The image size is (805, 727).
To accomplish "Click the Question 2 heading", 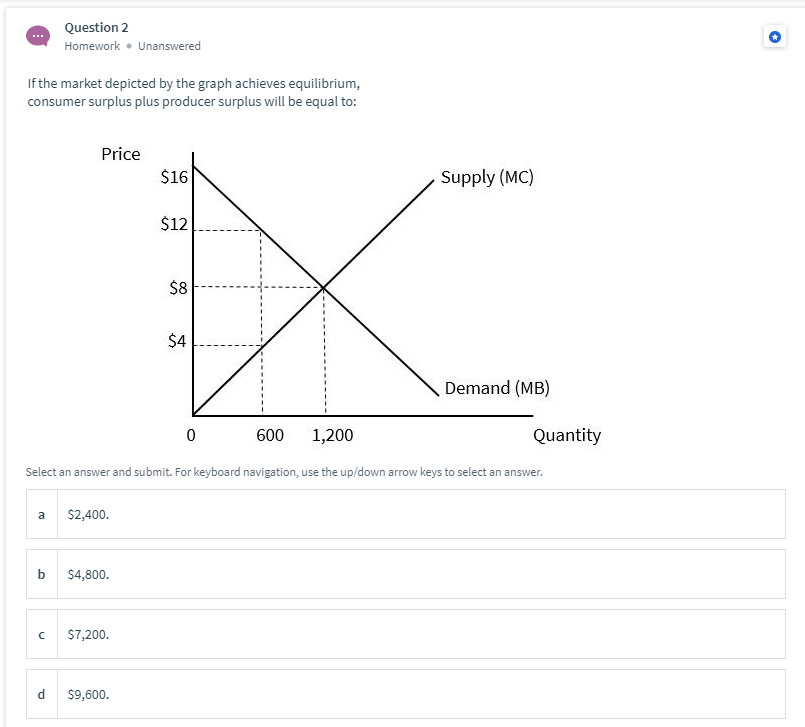I will (x=96, y=27).
